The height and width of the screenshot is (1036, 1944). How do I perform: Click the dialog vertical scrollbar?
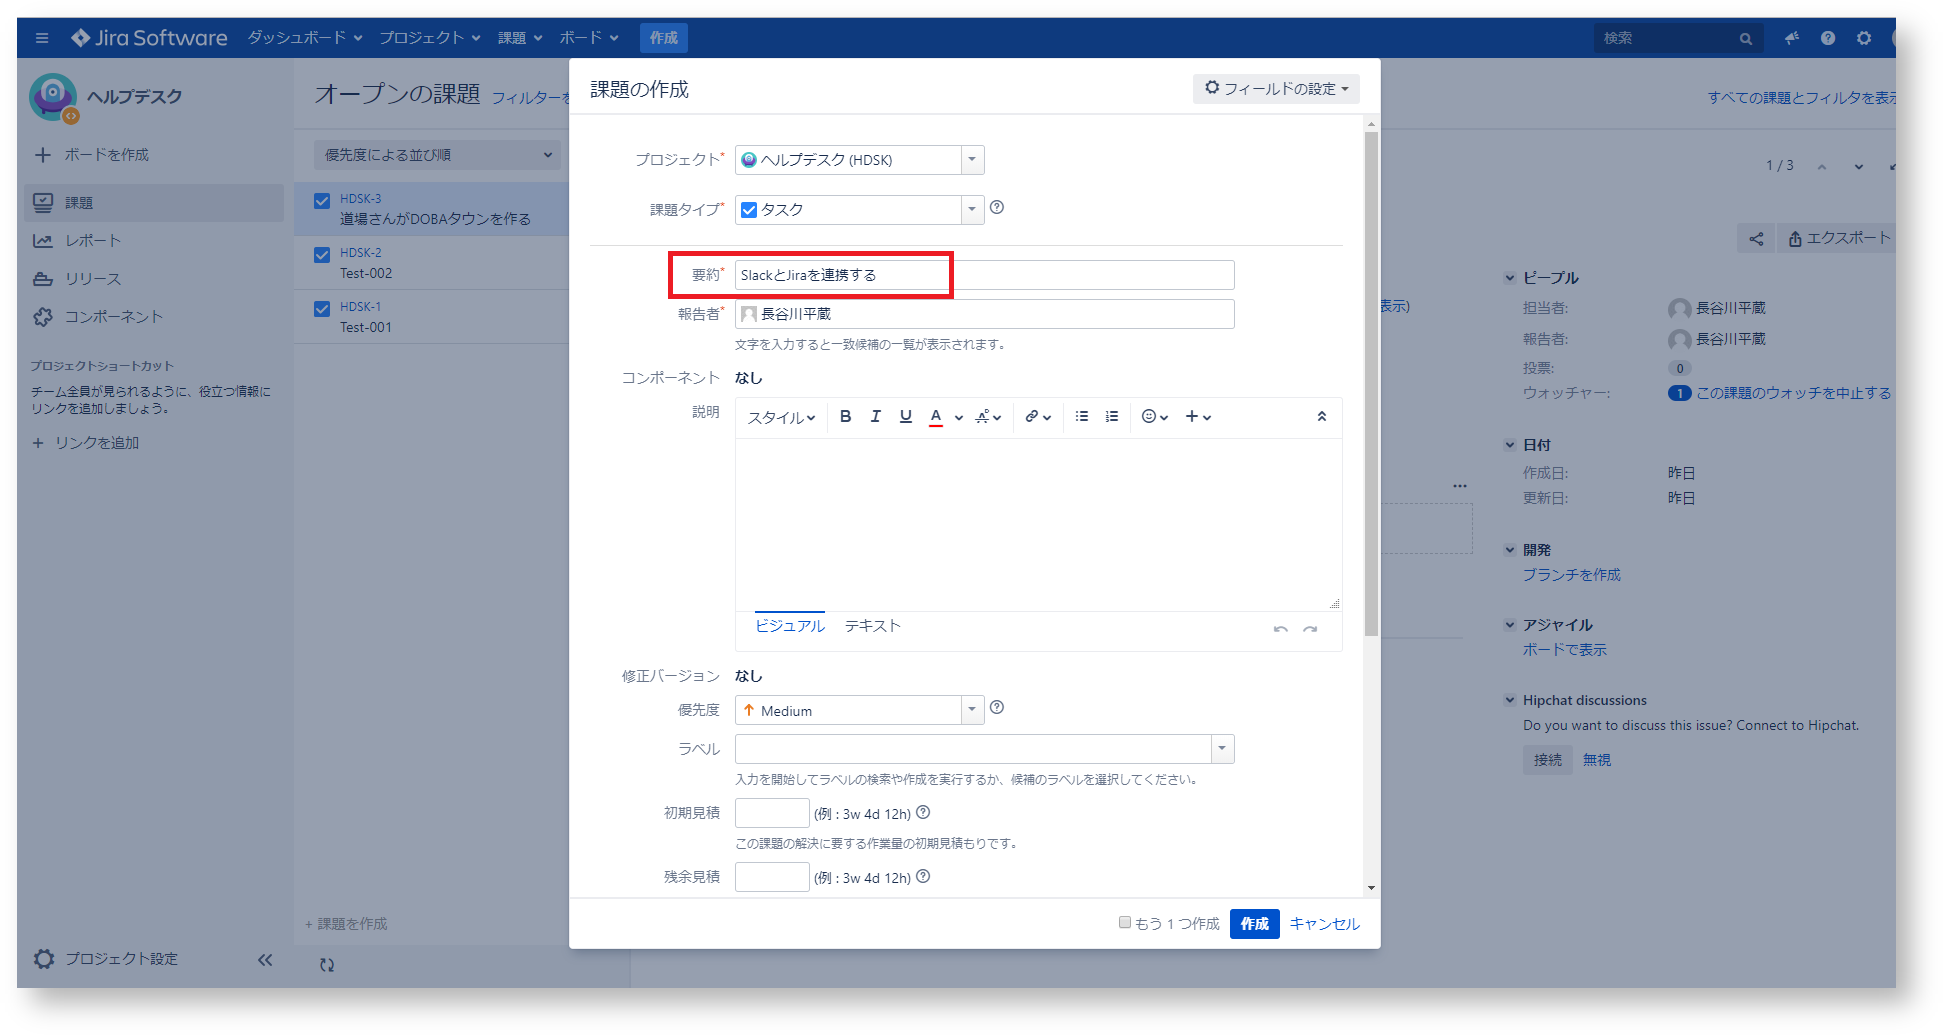tap(1371, 385)
